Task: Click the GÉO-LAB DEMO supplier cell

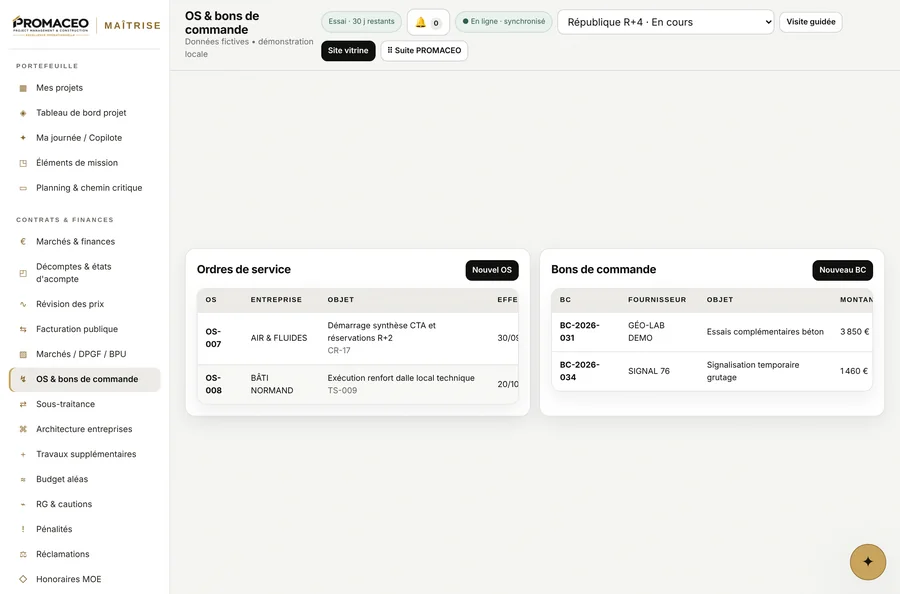Action: [x=646, y=332]
